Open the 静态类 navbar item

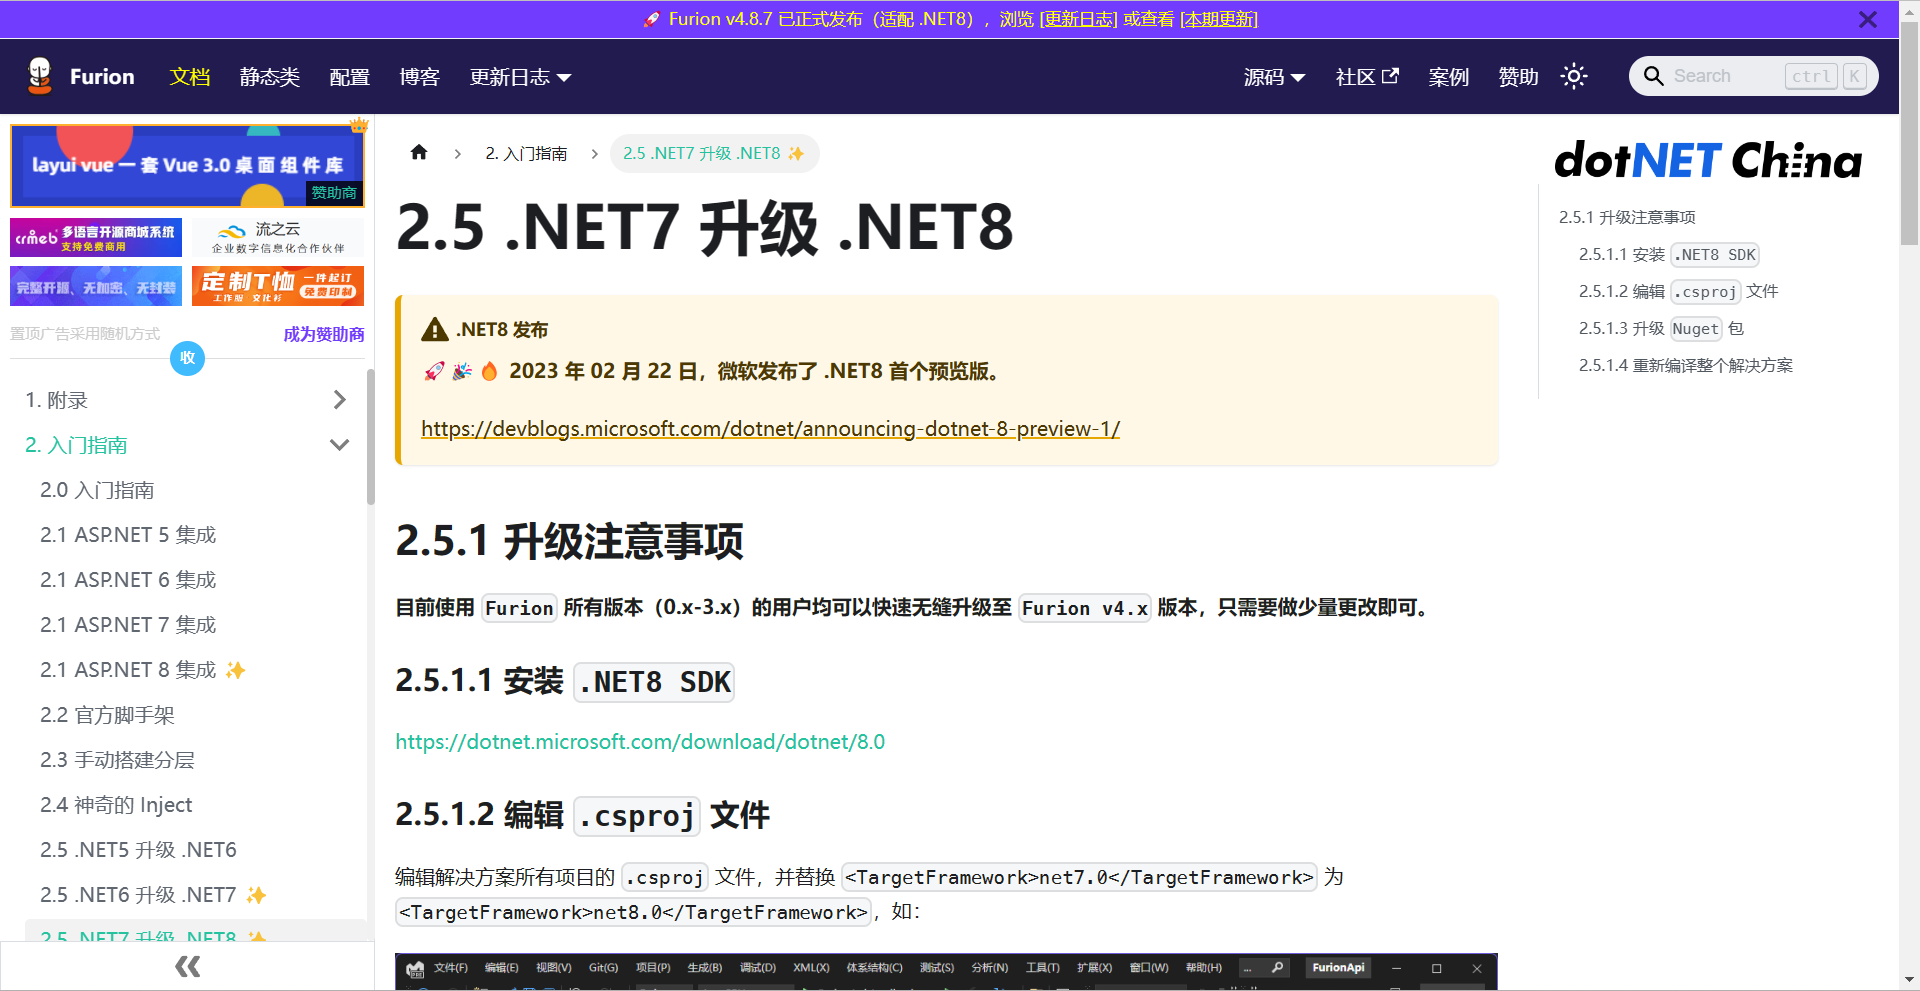point(270,77)
